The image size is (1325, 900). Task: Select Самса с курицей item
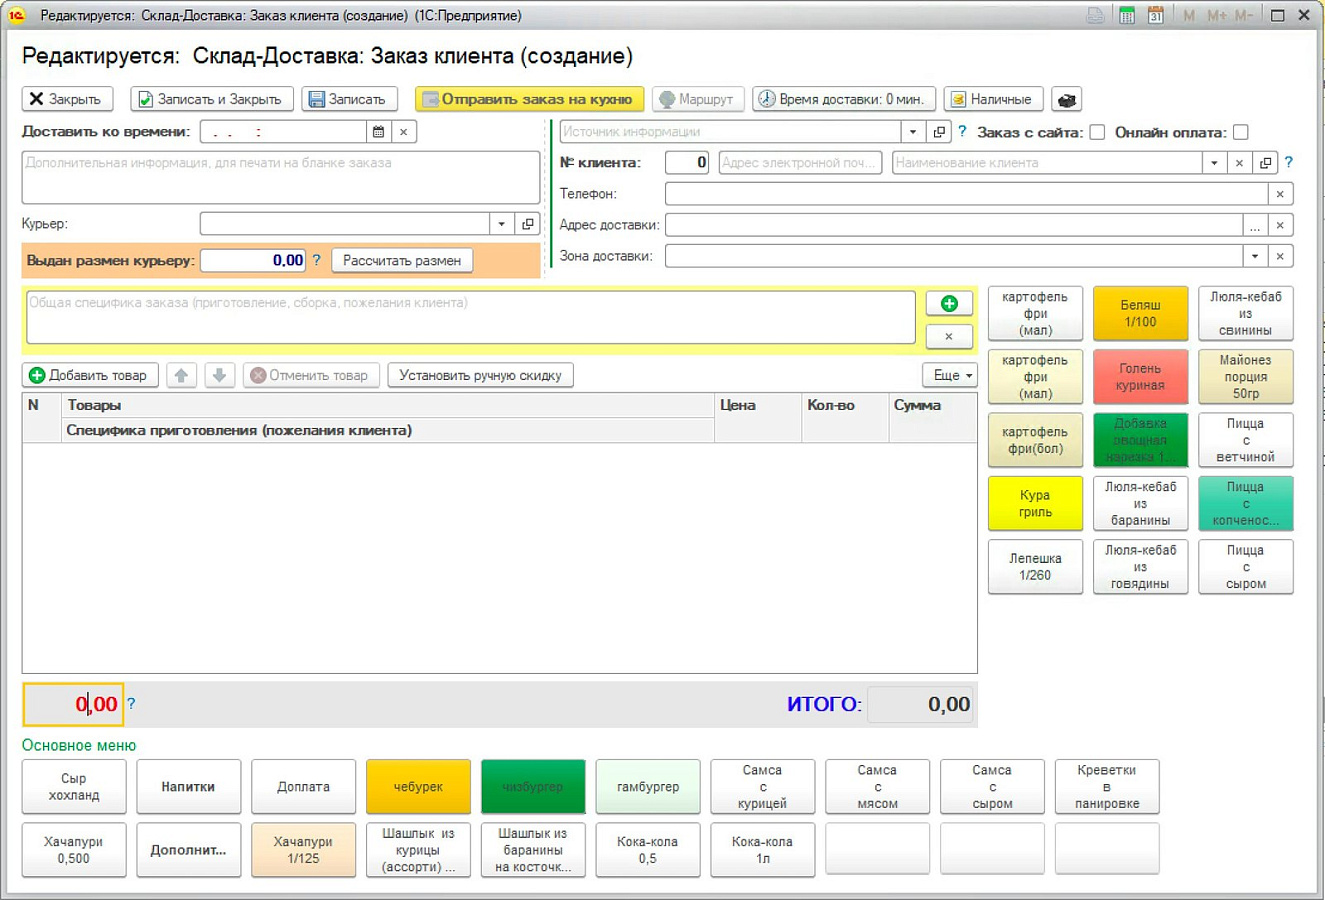tap(763, 787)
